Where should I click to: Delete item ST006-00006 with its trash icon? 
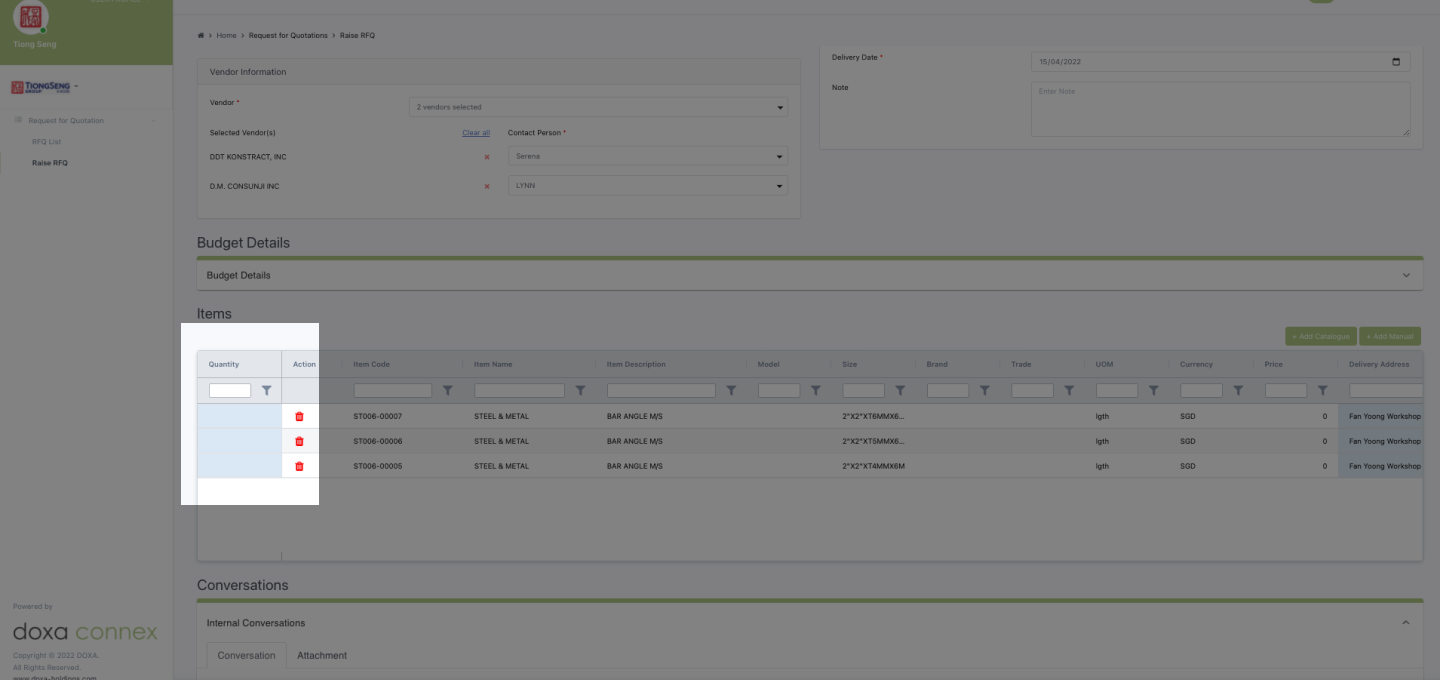[x=299, y=441]
